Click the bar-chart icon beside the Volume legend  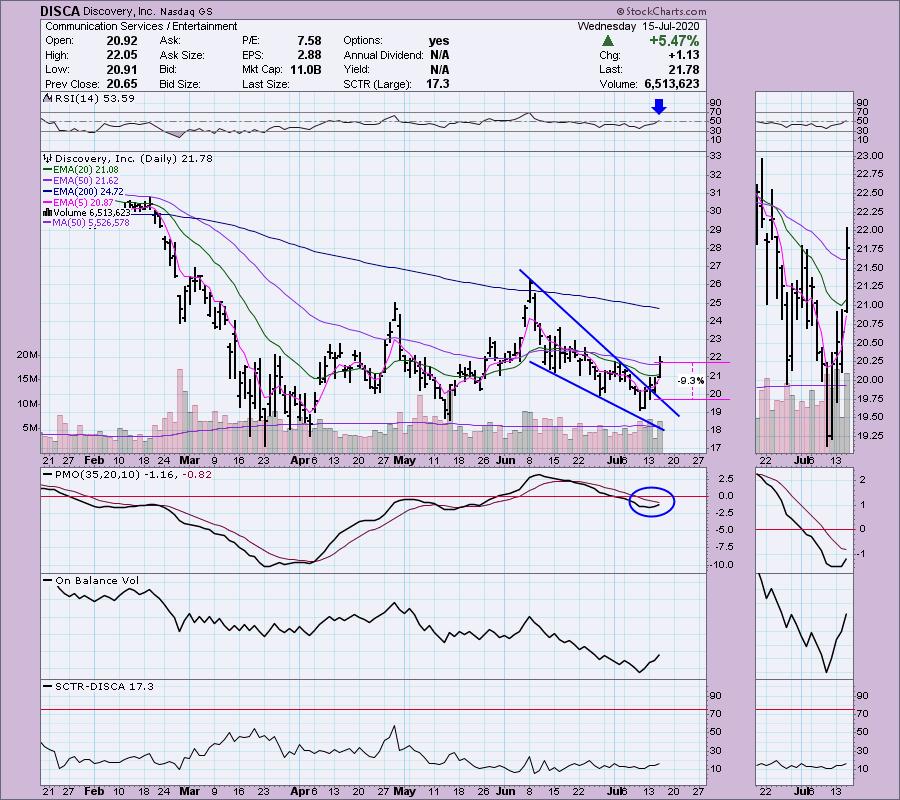[48, 212]
